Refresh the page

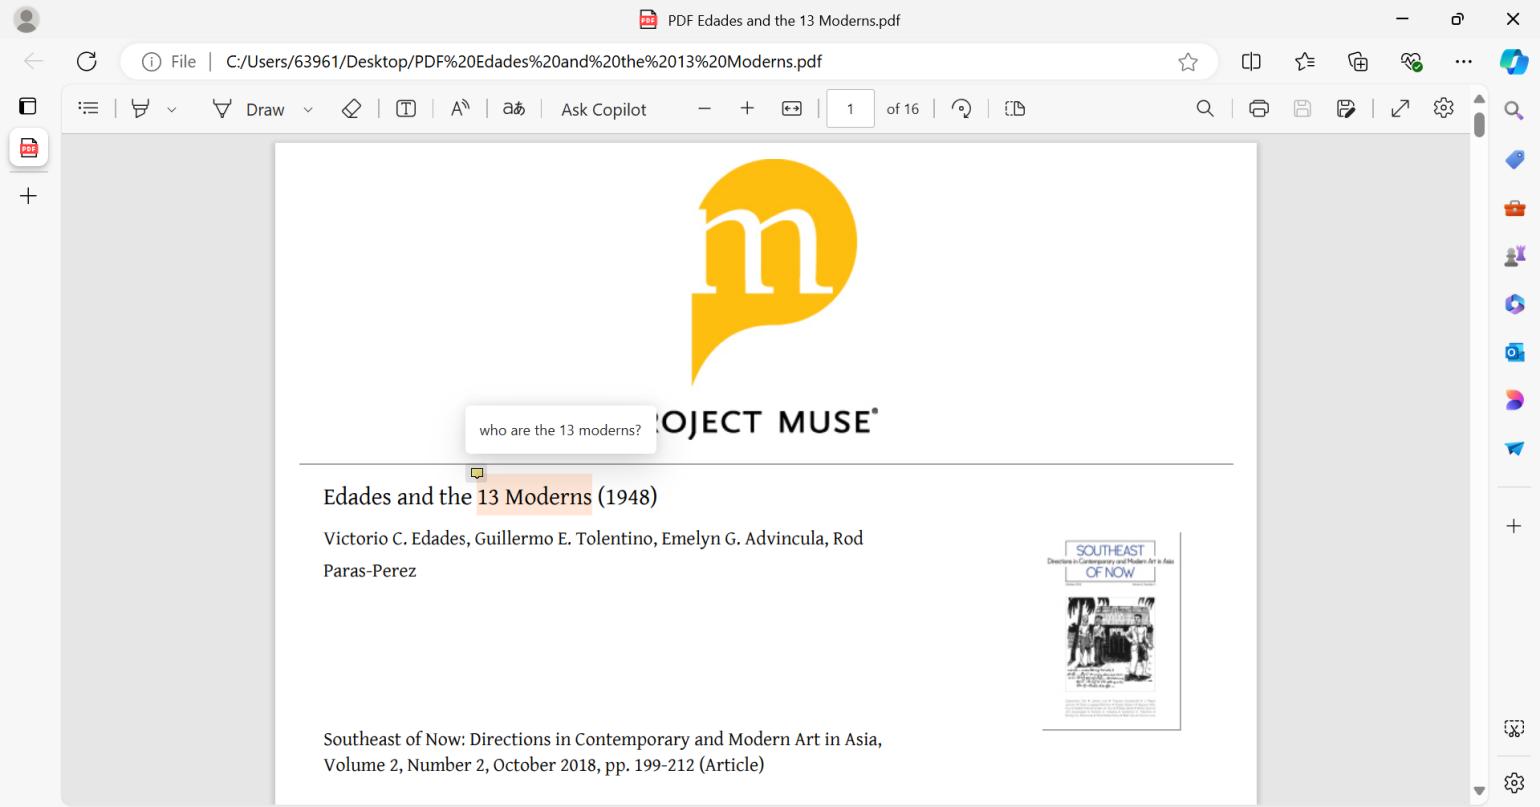(87, 61)
